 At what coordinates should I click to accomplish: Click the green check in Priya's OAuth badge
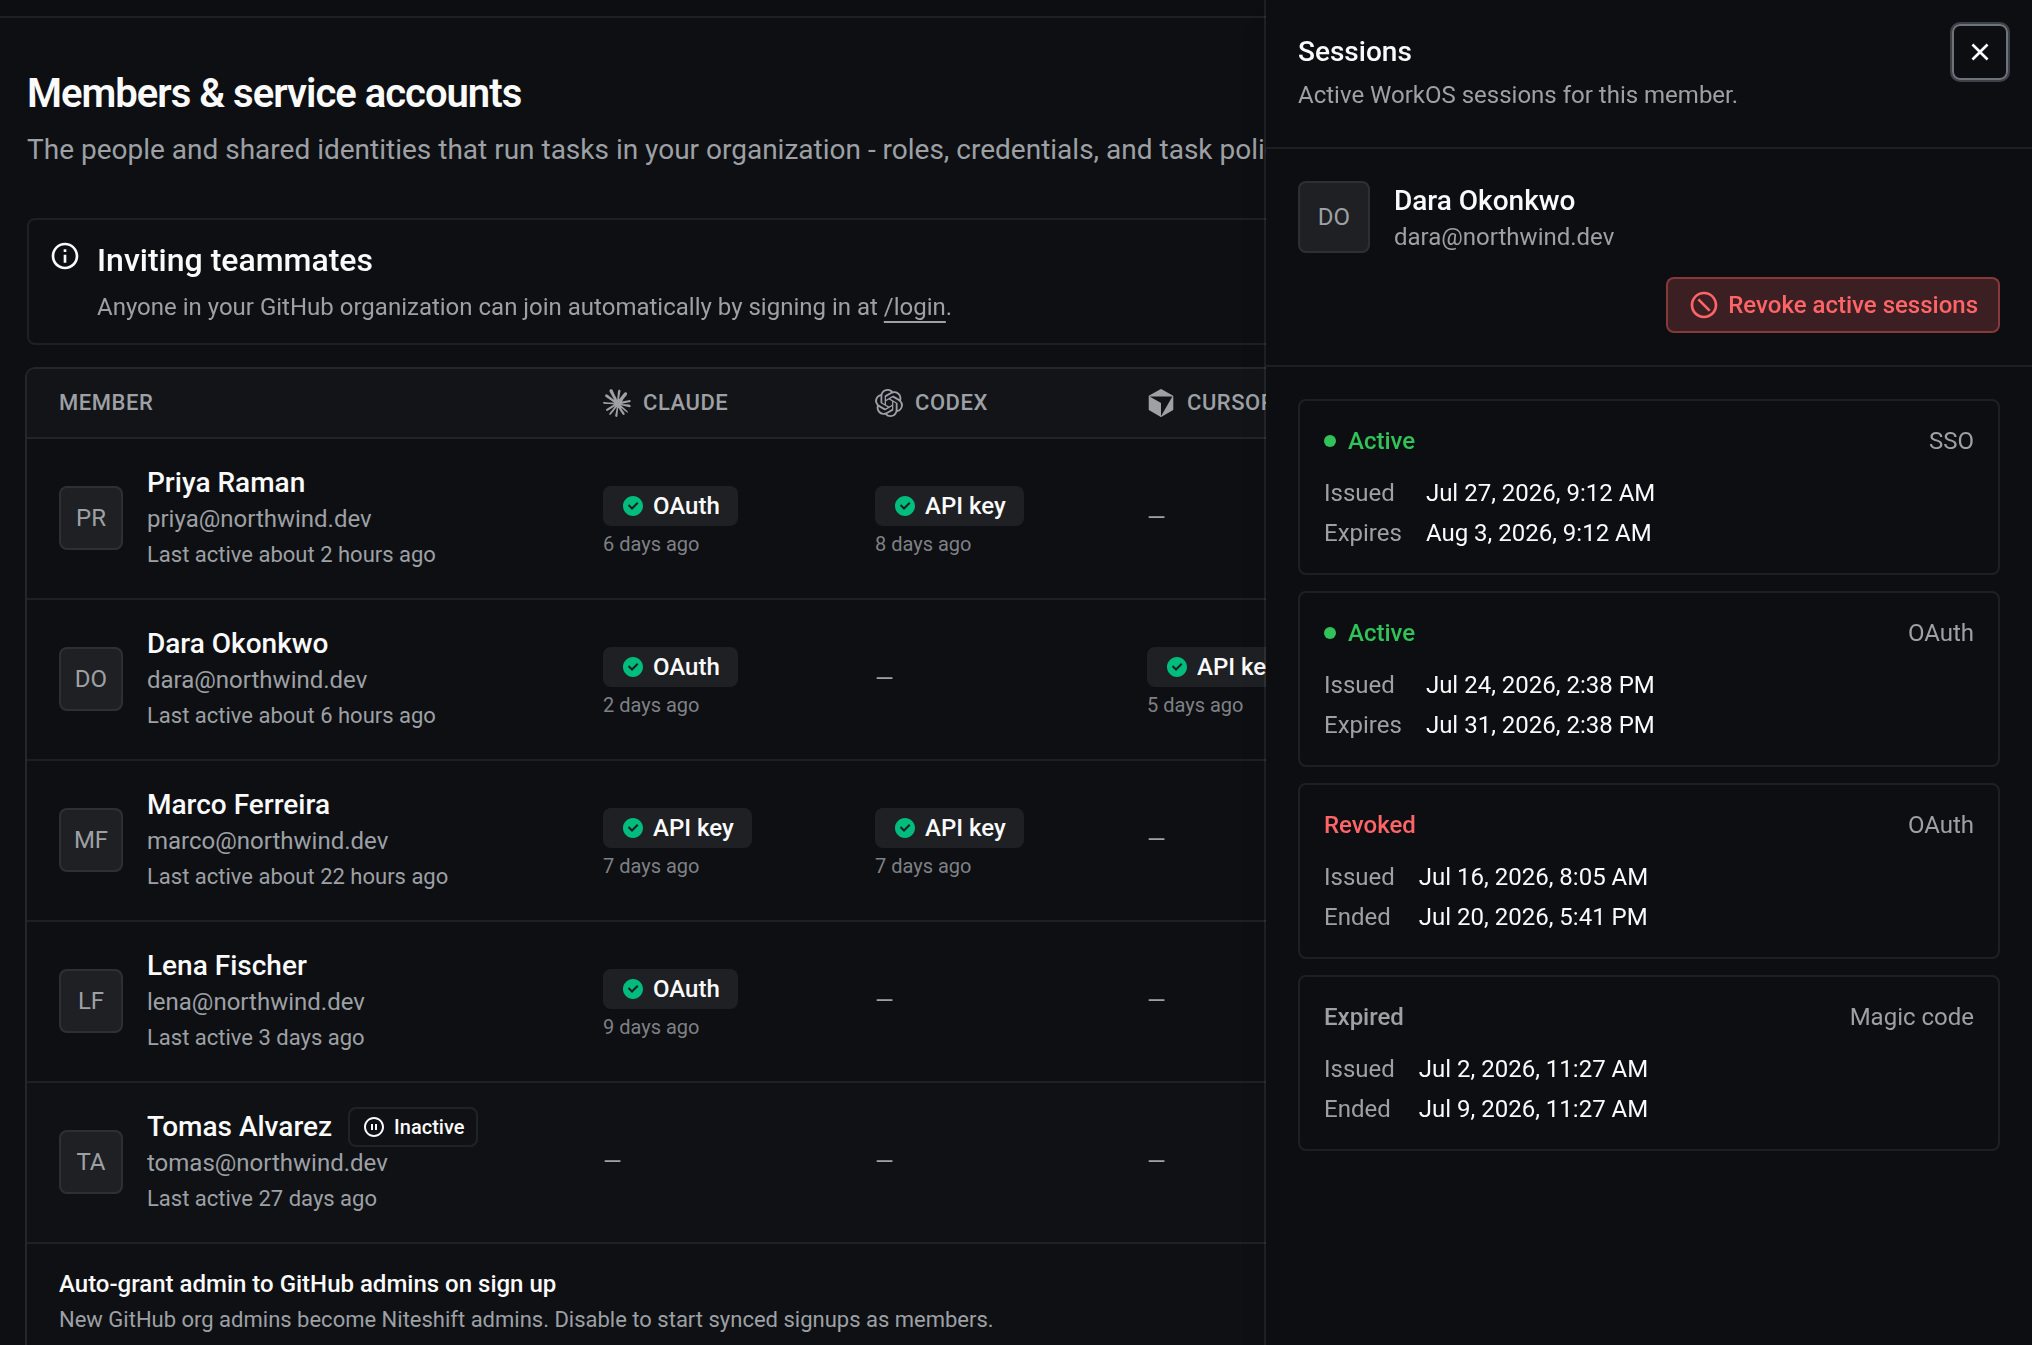(x=633, y=506)
